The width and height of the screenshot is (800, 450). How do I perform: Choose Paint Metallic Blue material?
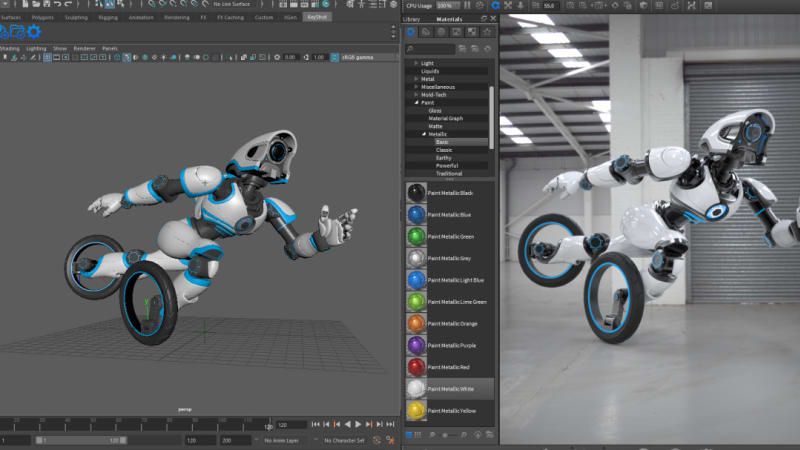449,215
